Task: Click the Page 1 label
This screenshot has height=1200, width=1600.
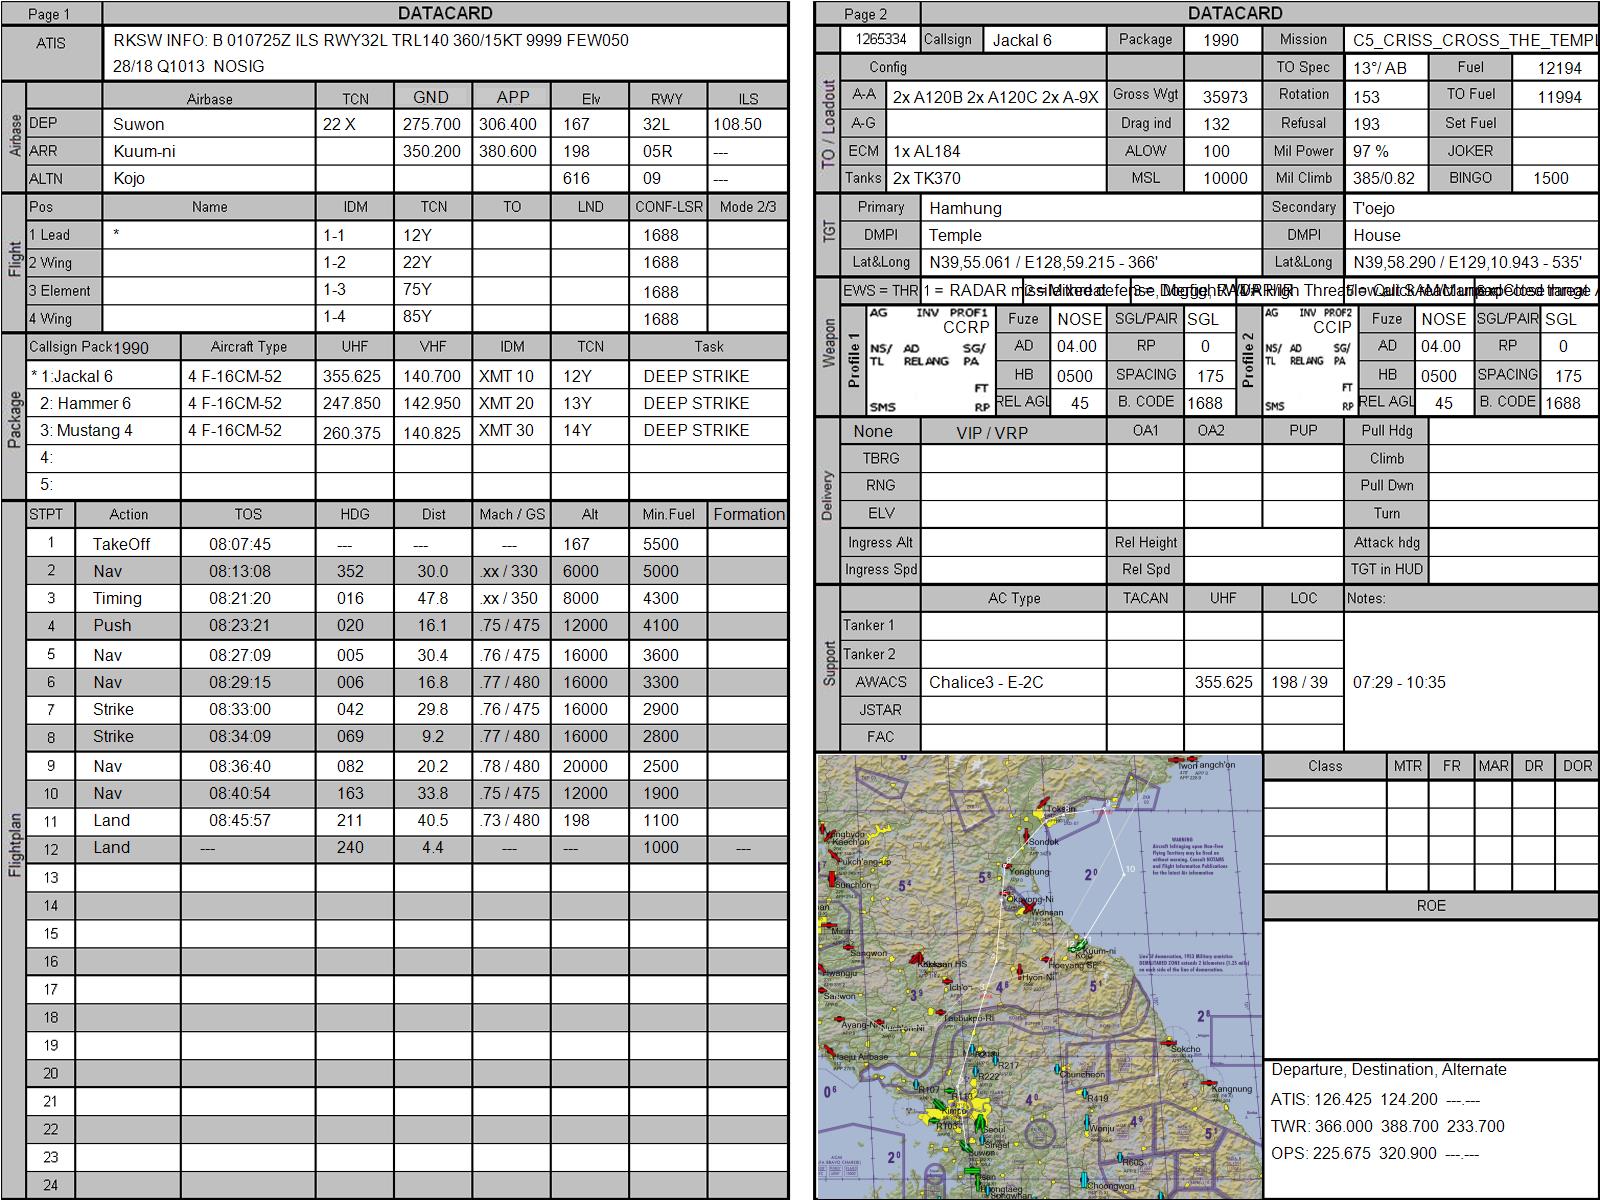Action: tap(50, 14)
